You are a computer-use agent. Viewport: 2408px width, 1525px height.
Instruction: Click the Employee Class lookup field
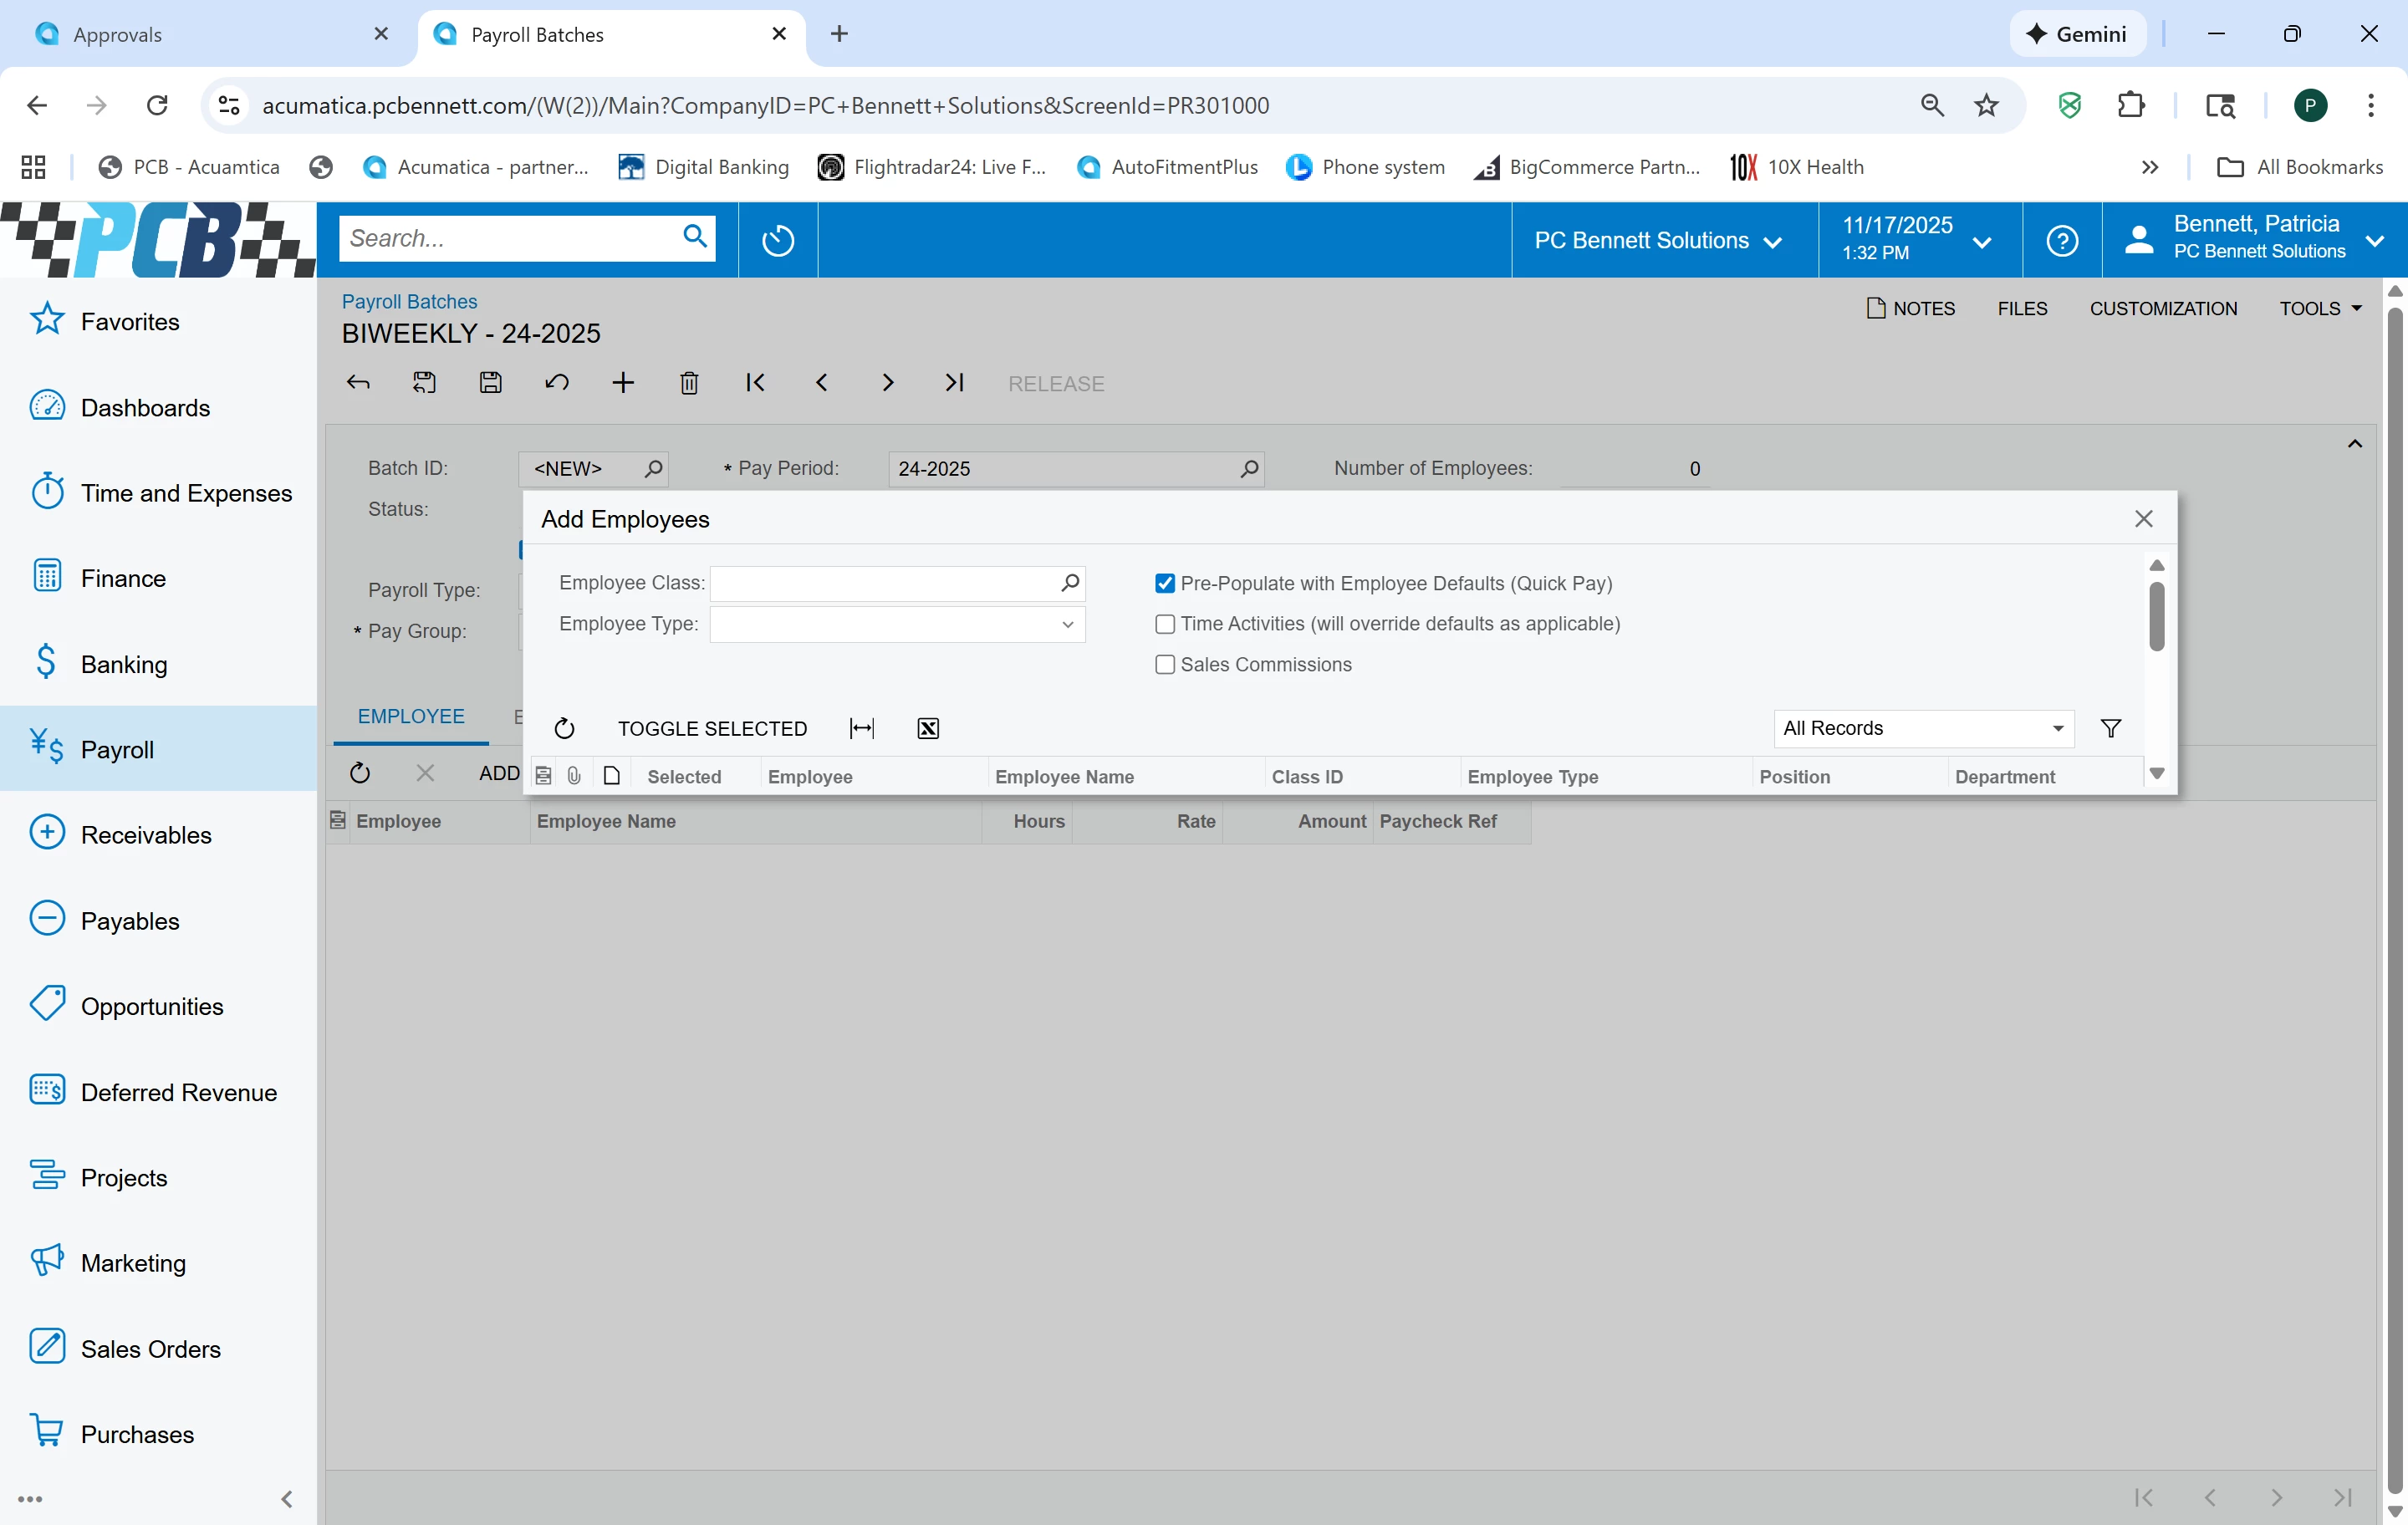884,583
